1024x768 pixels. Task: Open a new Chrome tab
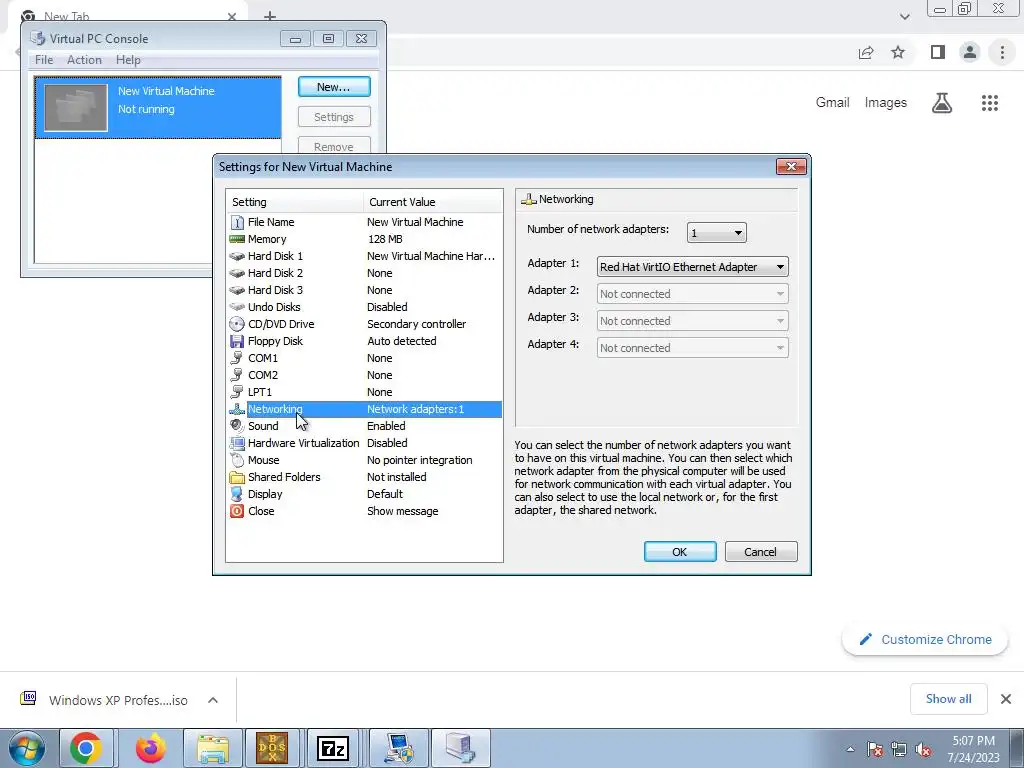coord(270,16)
